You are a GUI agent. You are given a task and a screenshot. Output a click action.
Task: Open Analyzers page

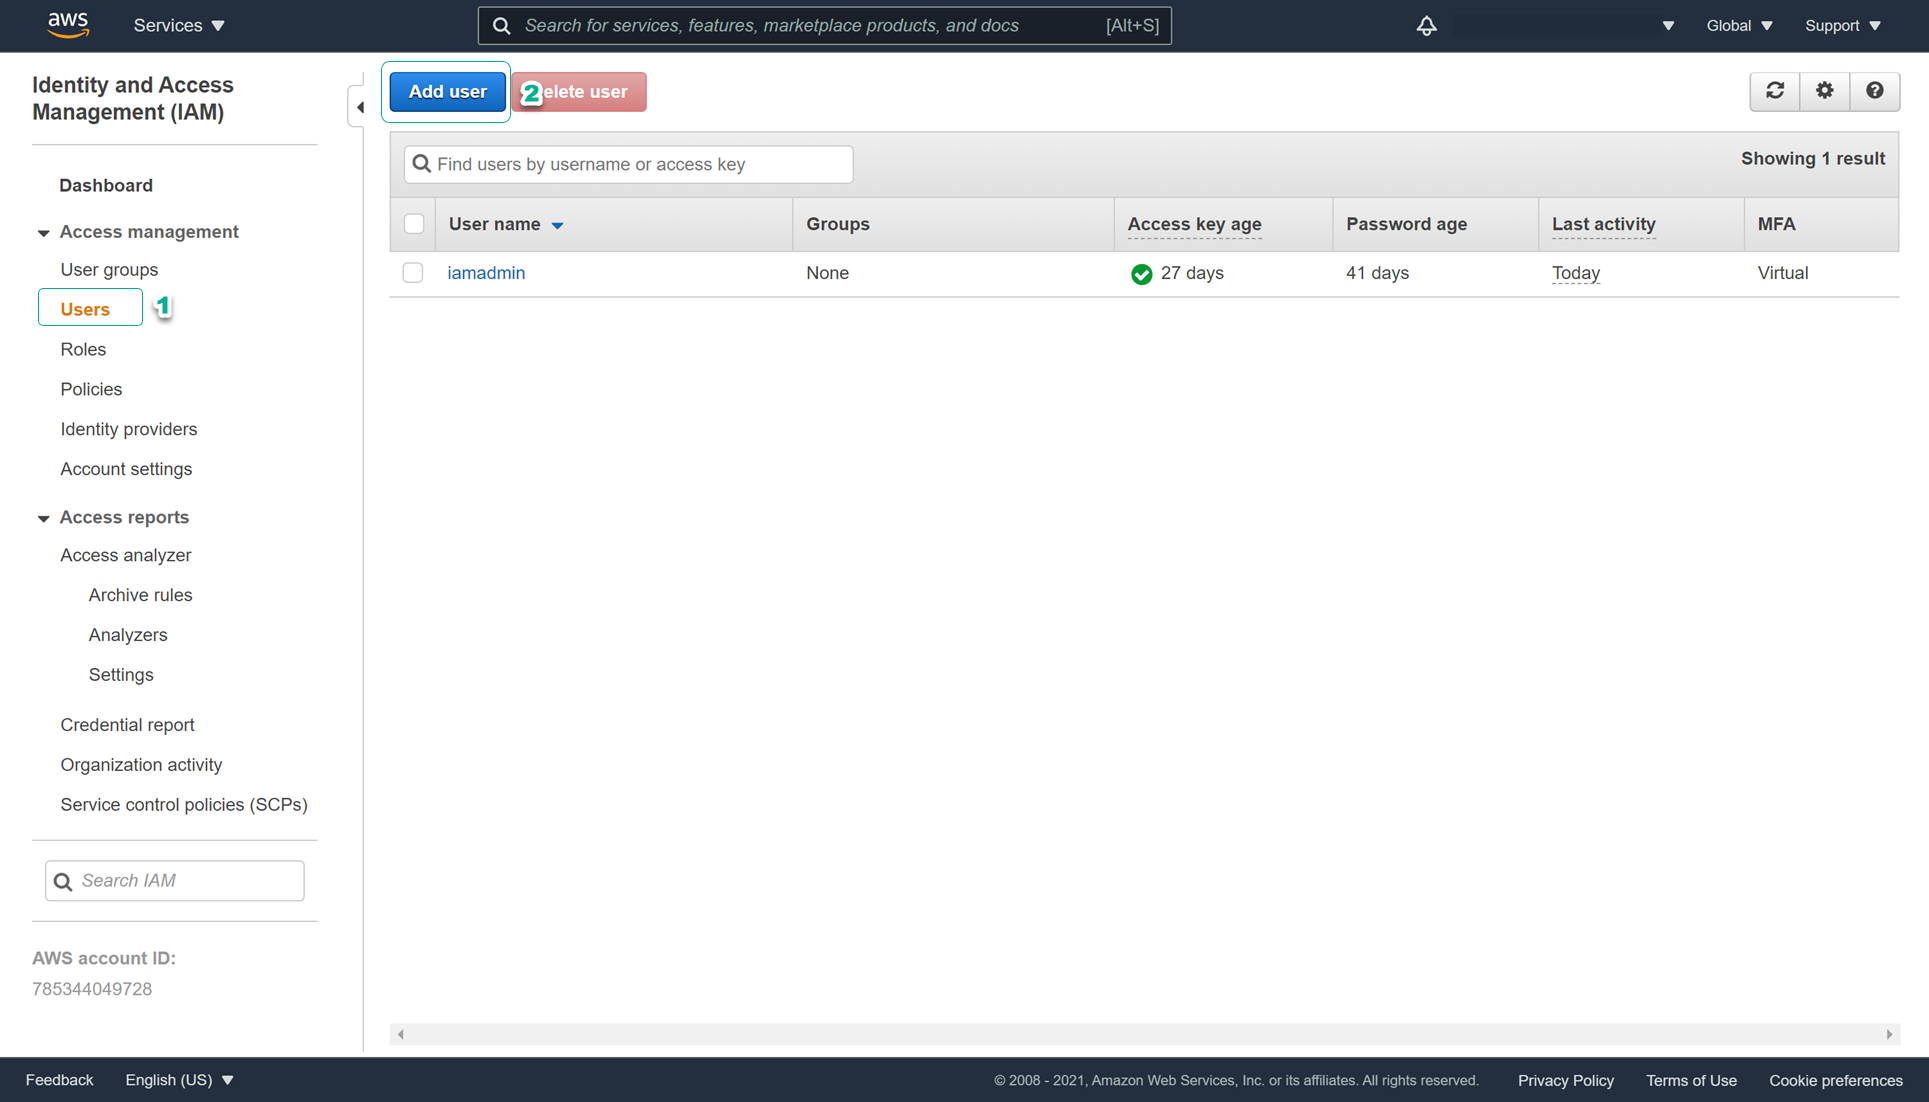pyautogui.click(x=128, y=635)
